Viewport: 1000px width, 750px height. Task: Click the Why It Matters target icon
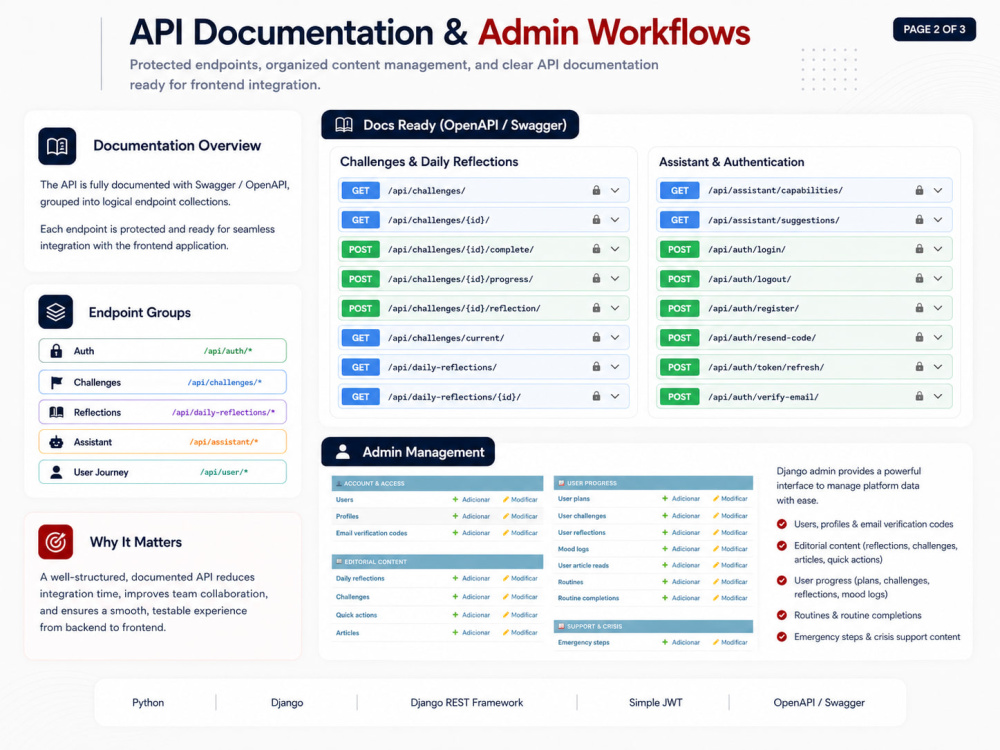tap(55, 542)
